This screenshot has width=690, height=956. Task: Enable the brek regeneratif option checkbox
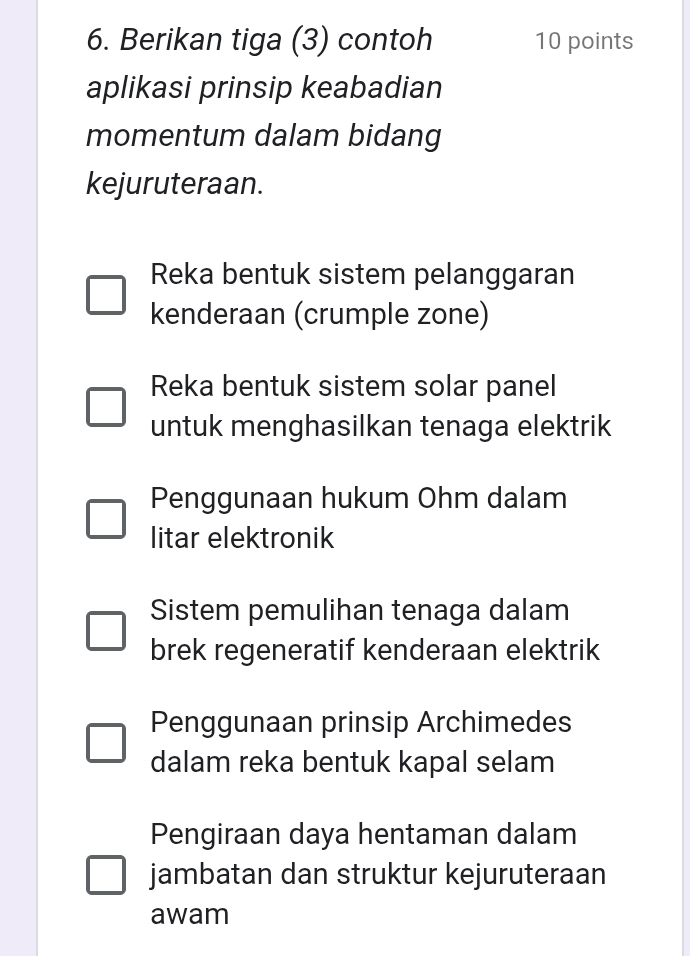(x=106, y=631)
